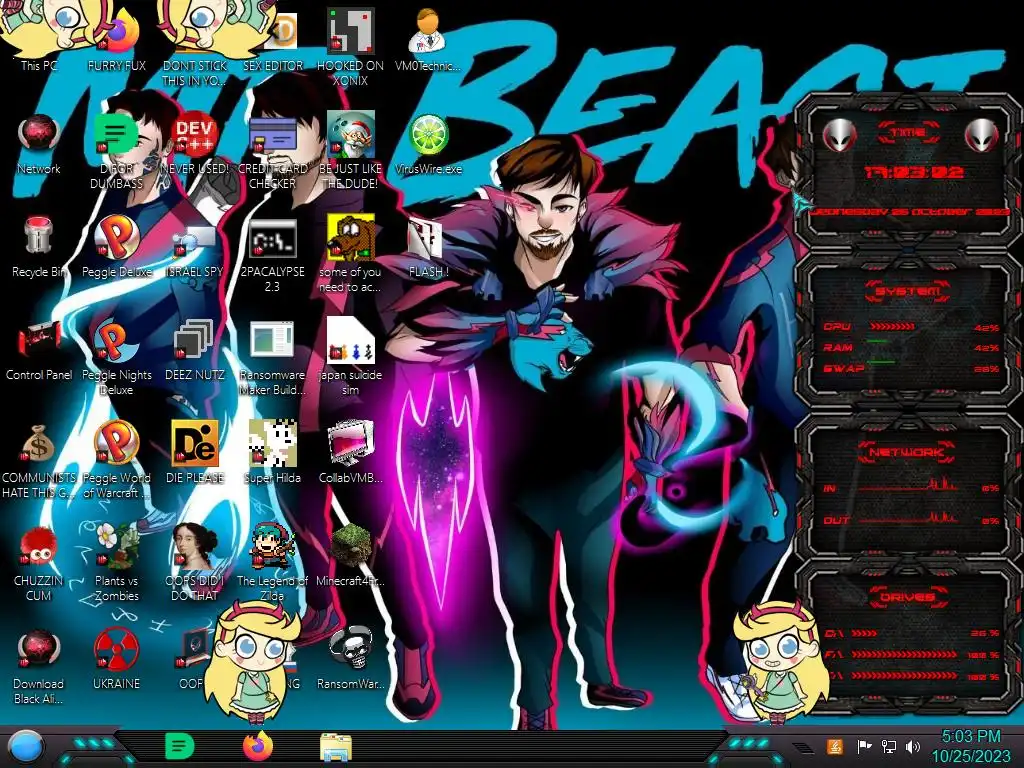Click the RAM usage bar in SYSTEM widget
The width and height of the screenshot is (1024, 768).
(878, 341)
